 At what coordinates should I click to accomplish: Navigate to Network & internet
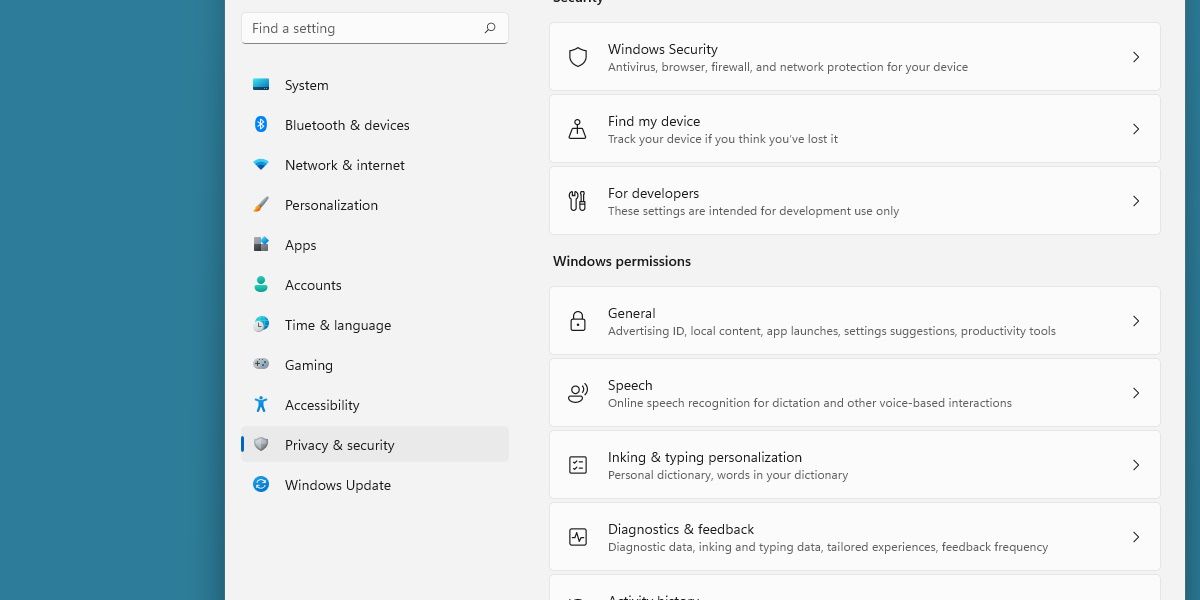tap(375, 165)
